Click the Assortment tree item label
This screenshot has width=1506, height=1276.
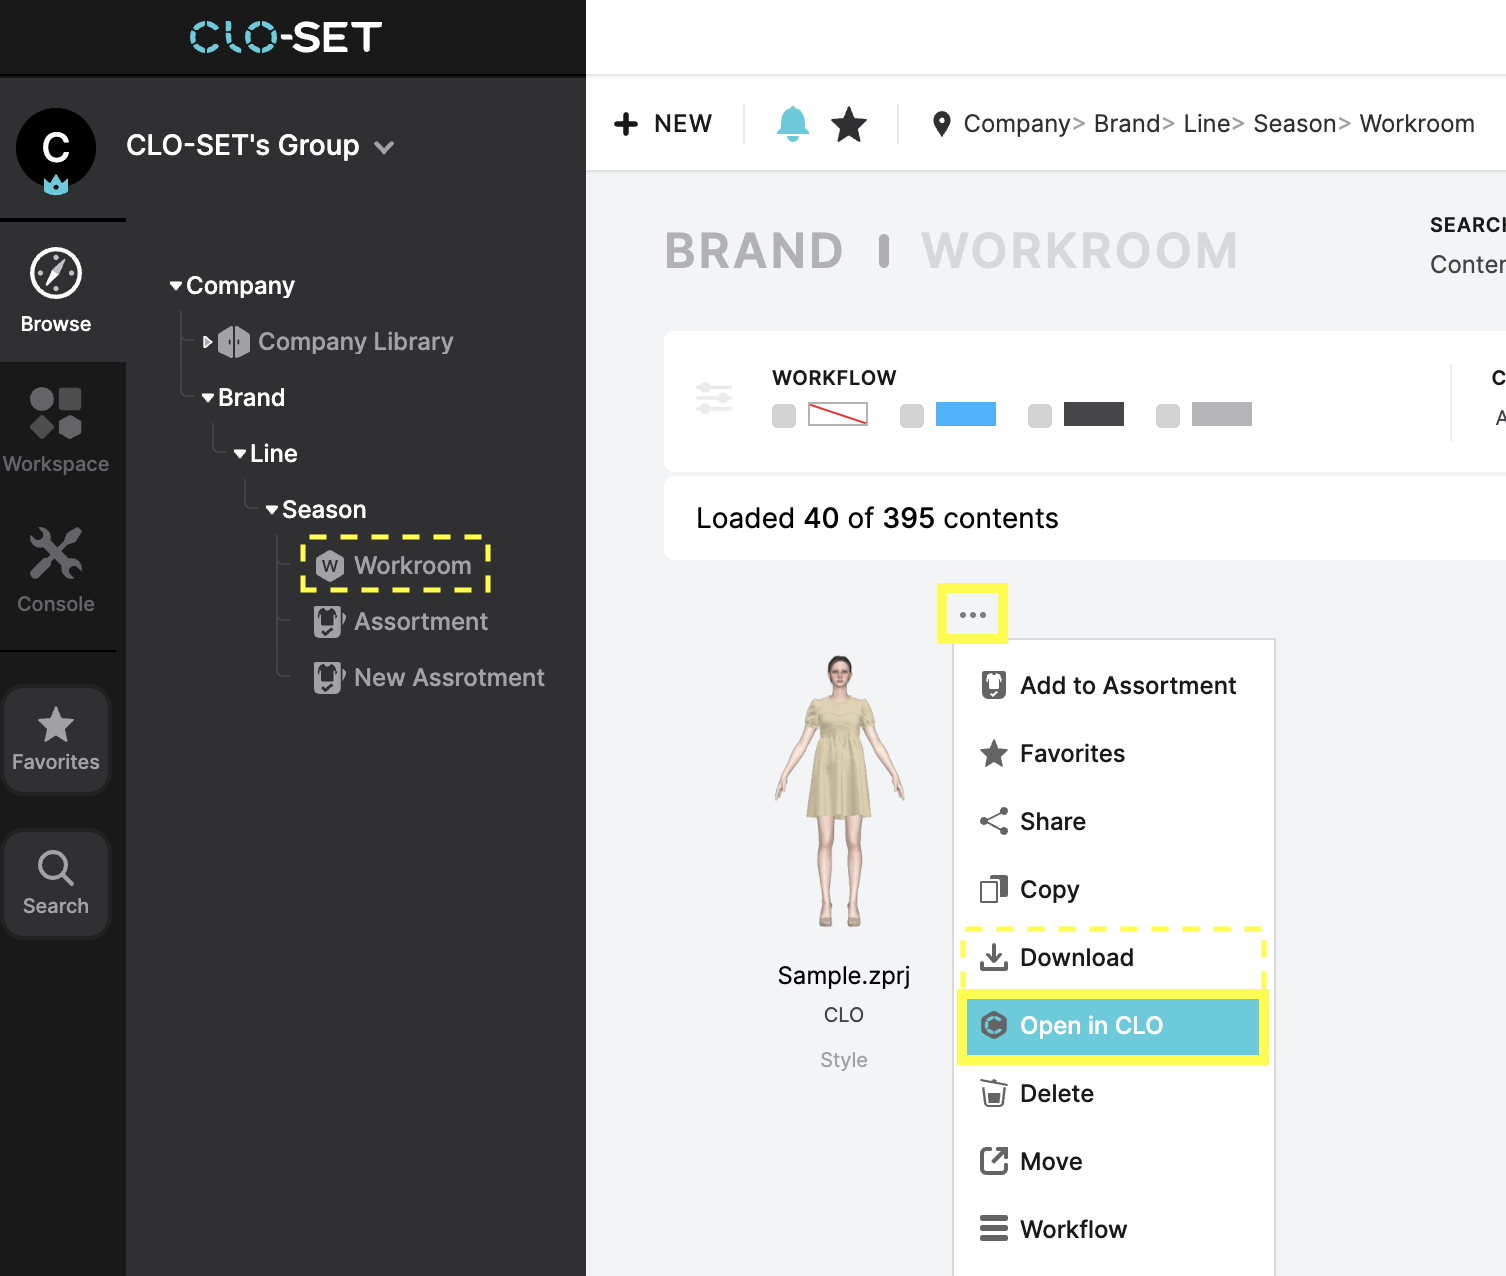click(421, 622)
